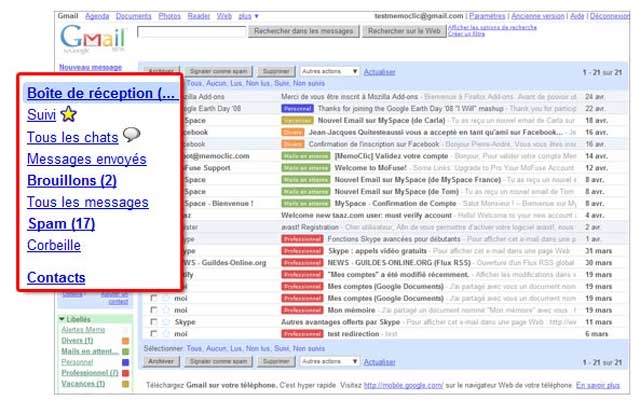Image resolution: width=640 pixels, height=400 pixels.
Task: Go to Spam (17) folder
Action: pos(61,223)
